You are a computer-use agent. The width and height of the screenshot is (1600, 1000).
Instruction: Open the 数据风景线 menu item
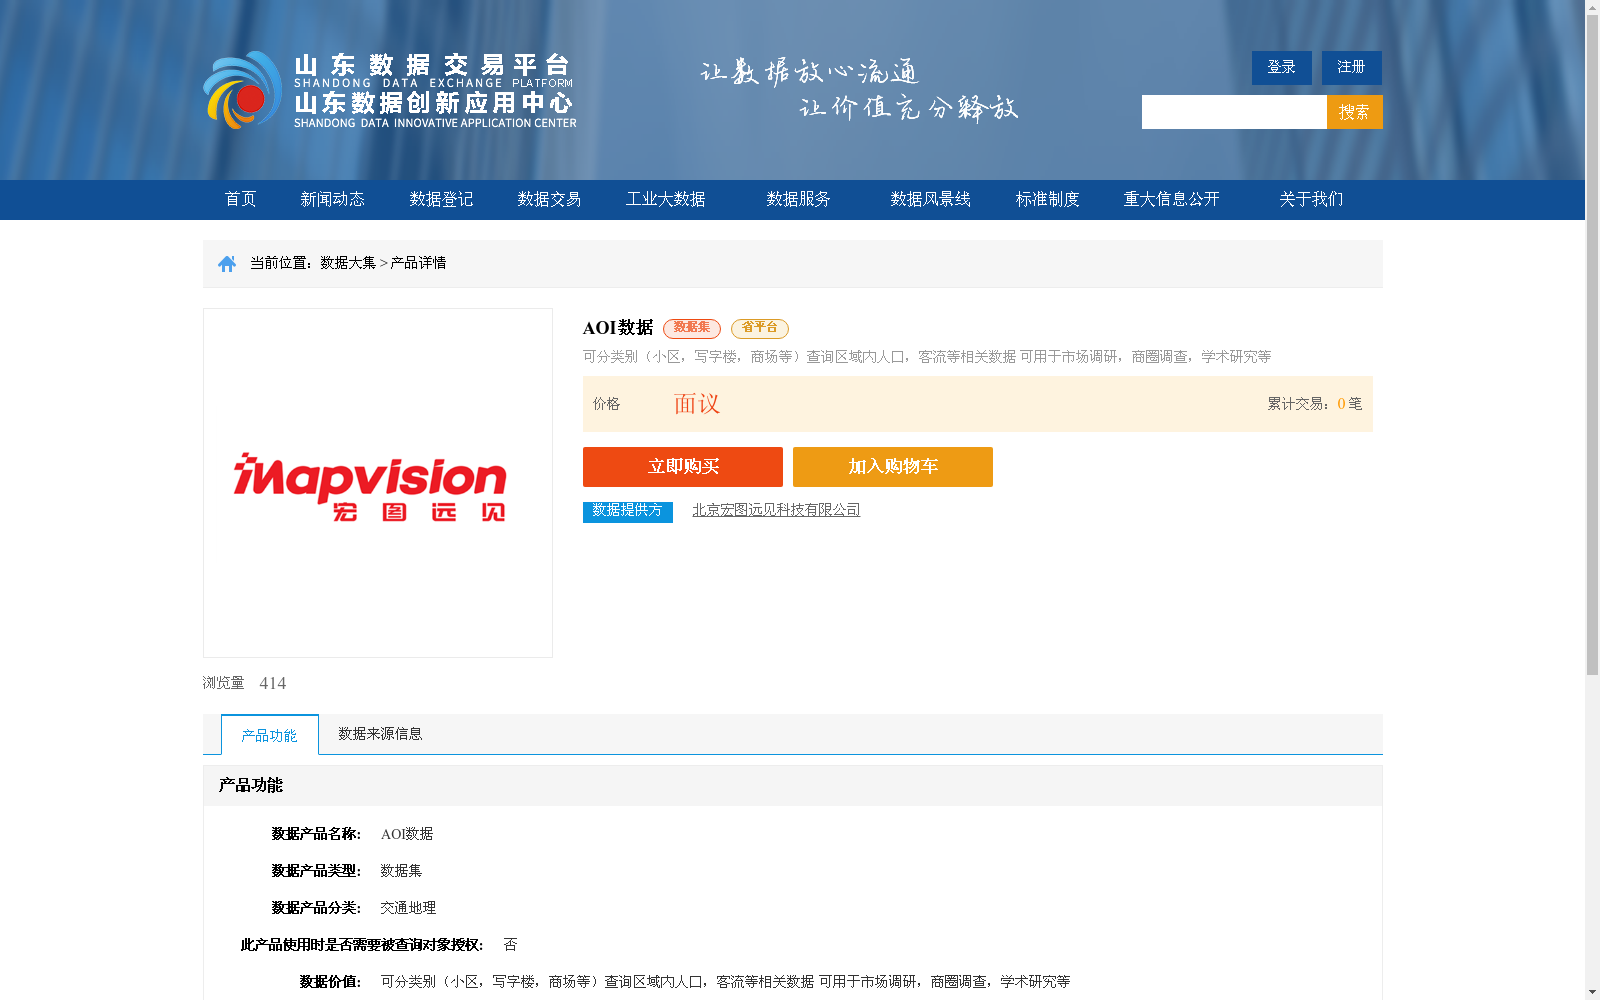(930, 199)
